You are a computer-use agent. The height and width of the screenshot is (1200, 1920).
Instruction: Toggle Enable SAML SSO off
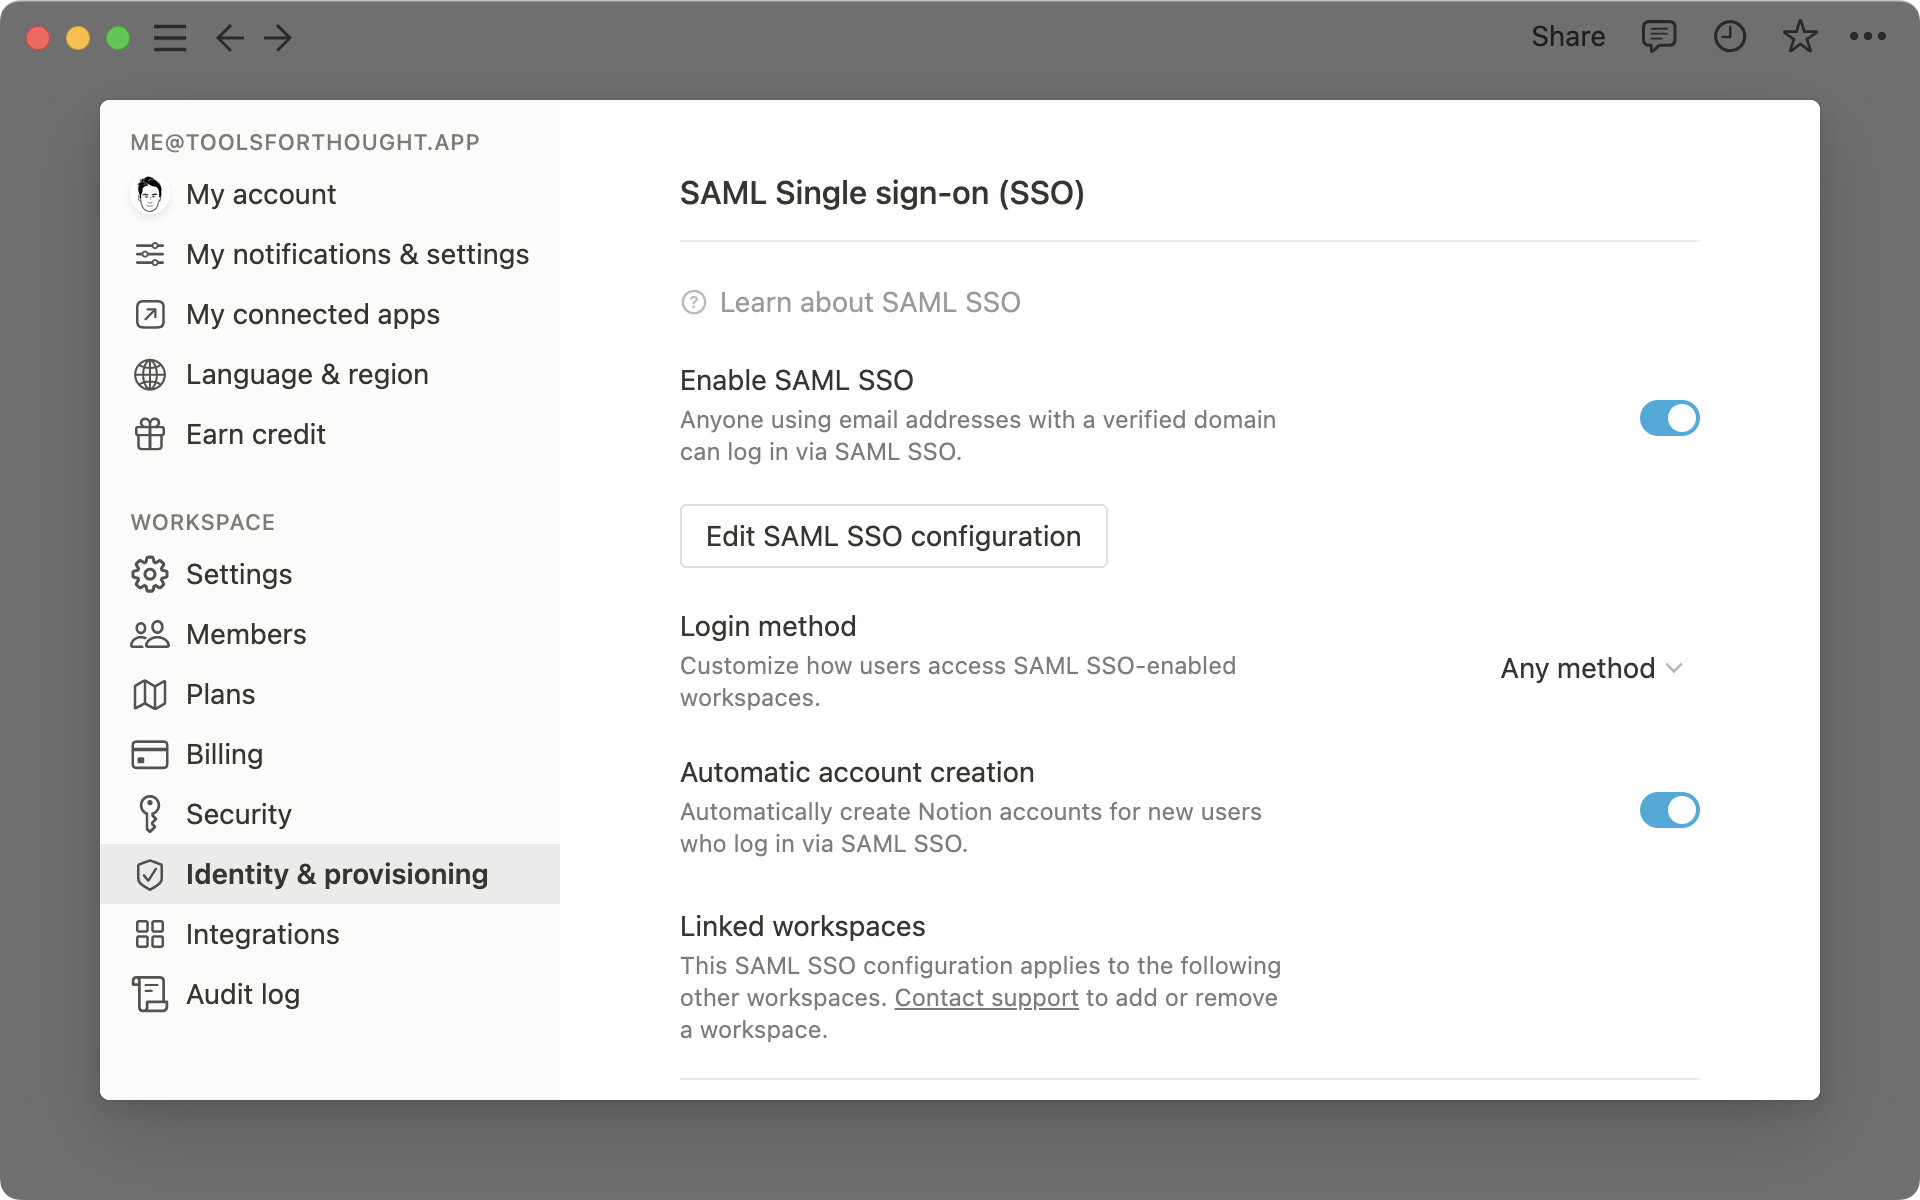(x=1668, y=416)
